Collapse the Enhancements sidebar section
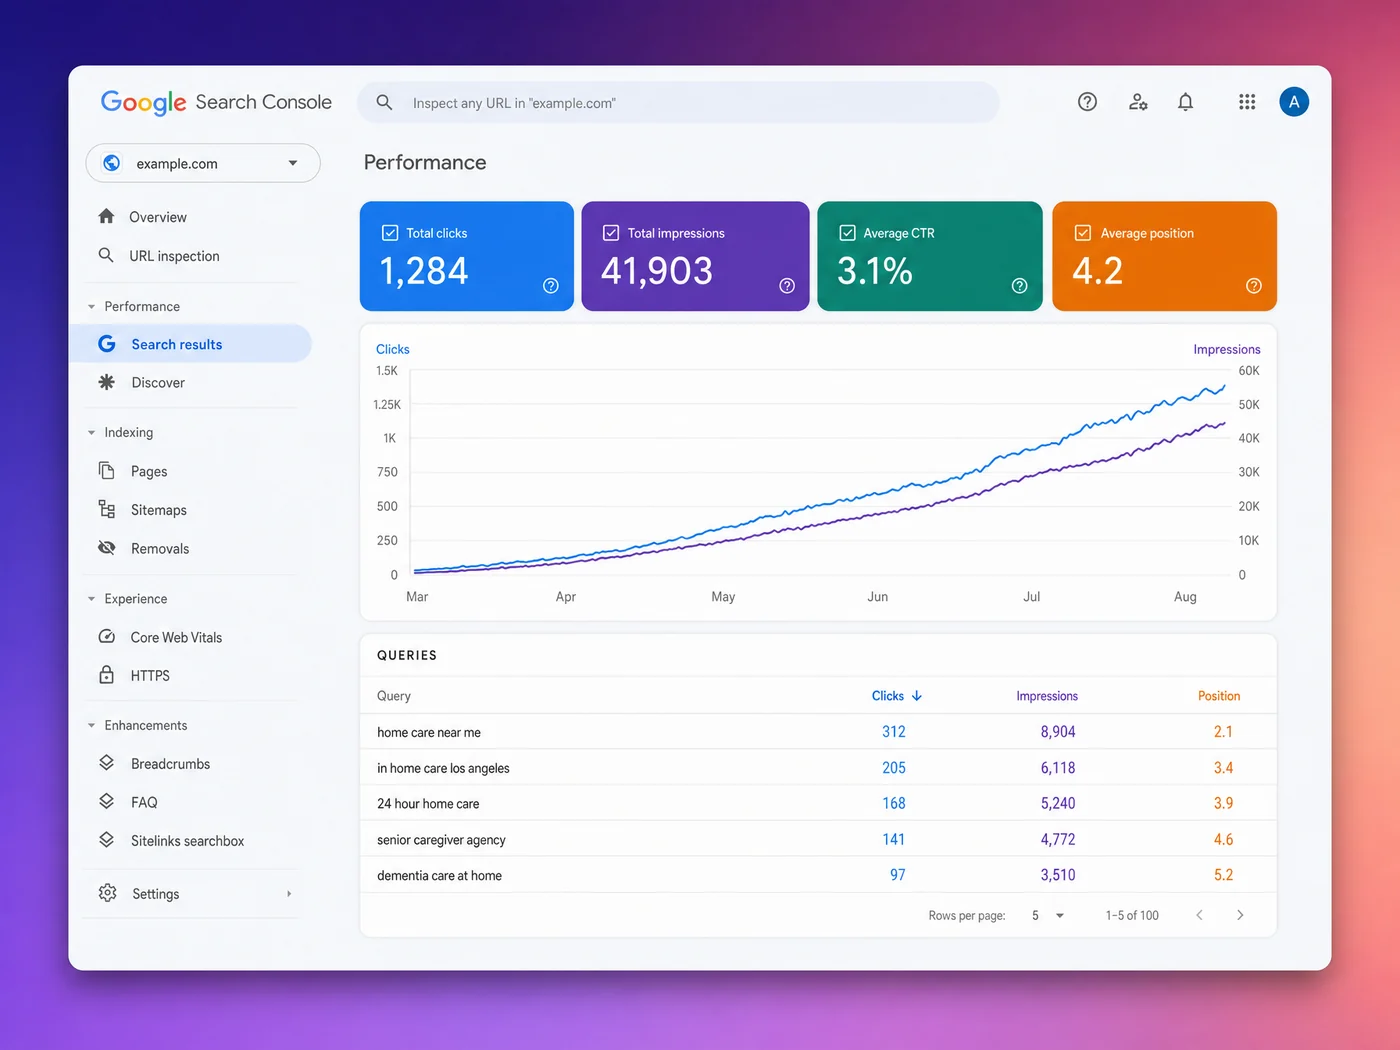Image resolution: width=1400 pixels, height=1050 pixels. click(91, 725)
